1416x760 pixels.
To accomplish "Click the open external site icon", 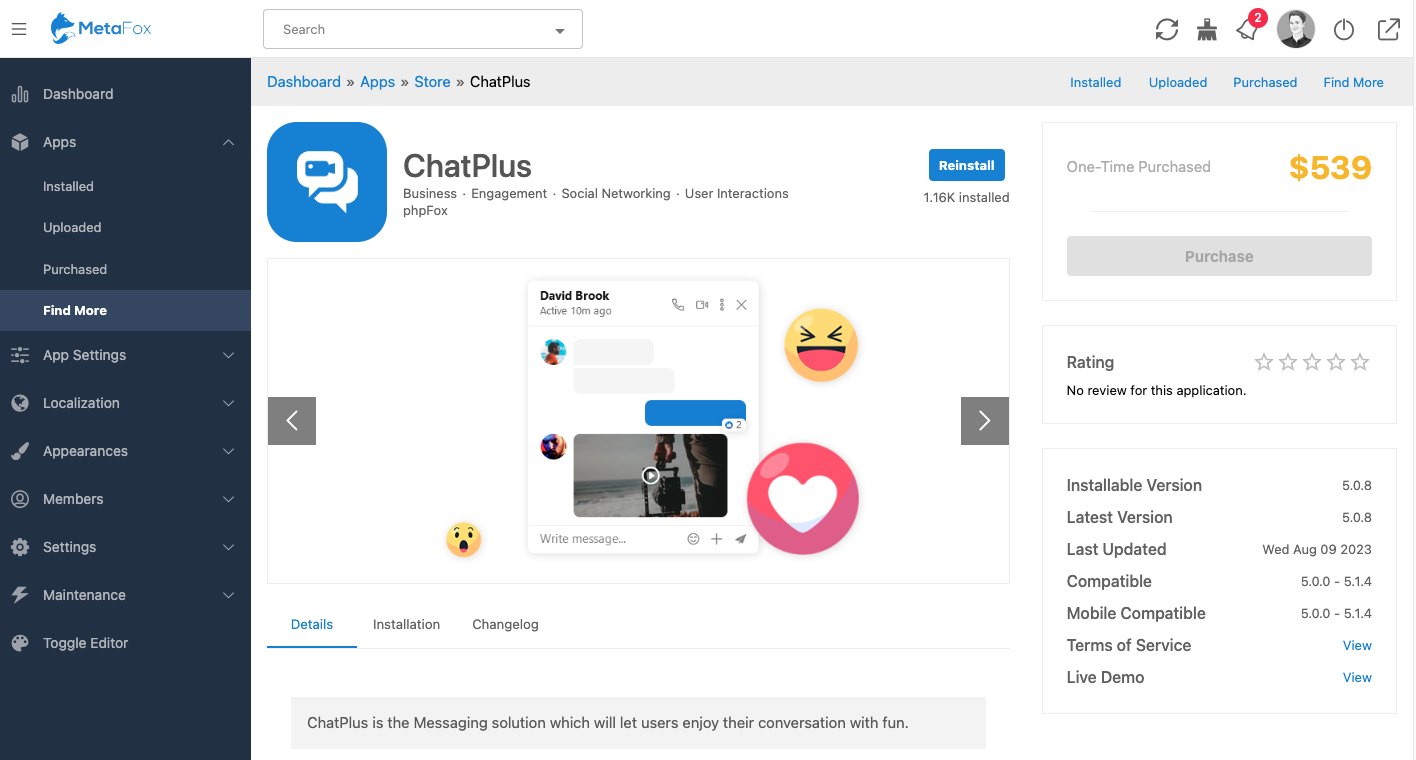I will click(1389, 30).
